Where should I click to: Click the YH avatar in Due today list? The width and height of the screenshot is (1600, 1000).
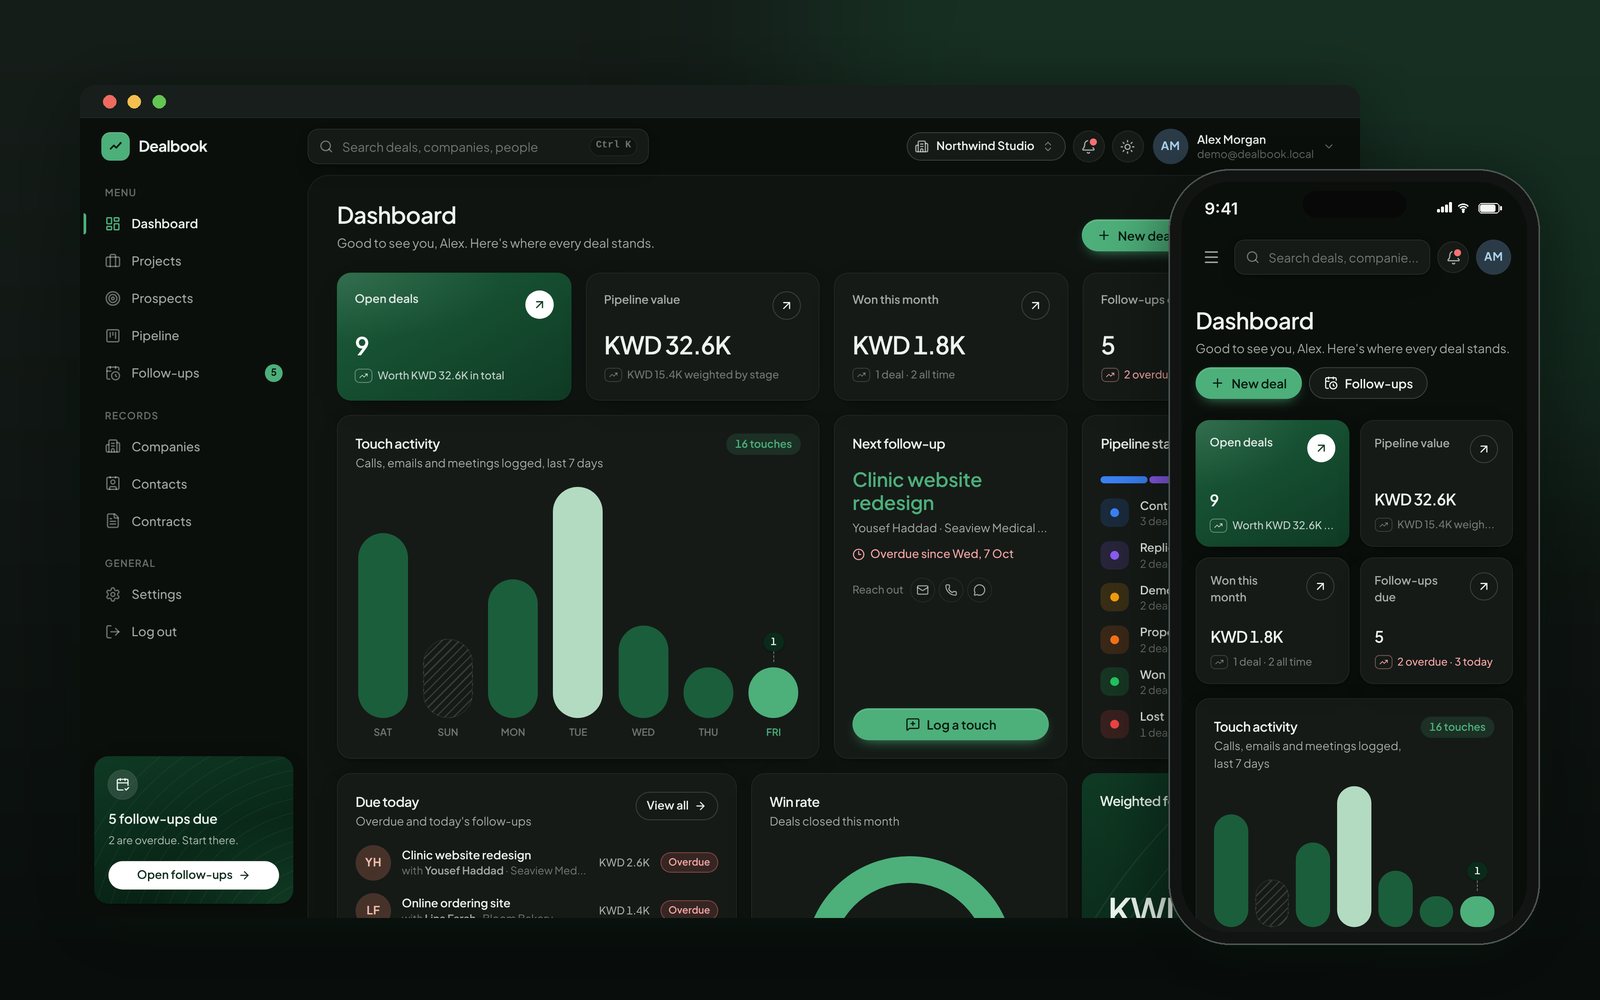373,862
